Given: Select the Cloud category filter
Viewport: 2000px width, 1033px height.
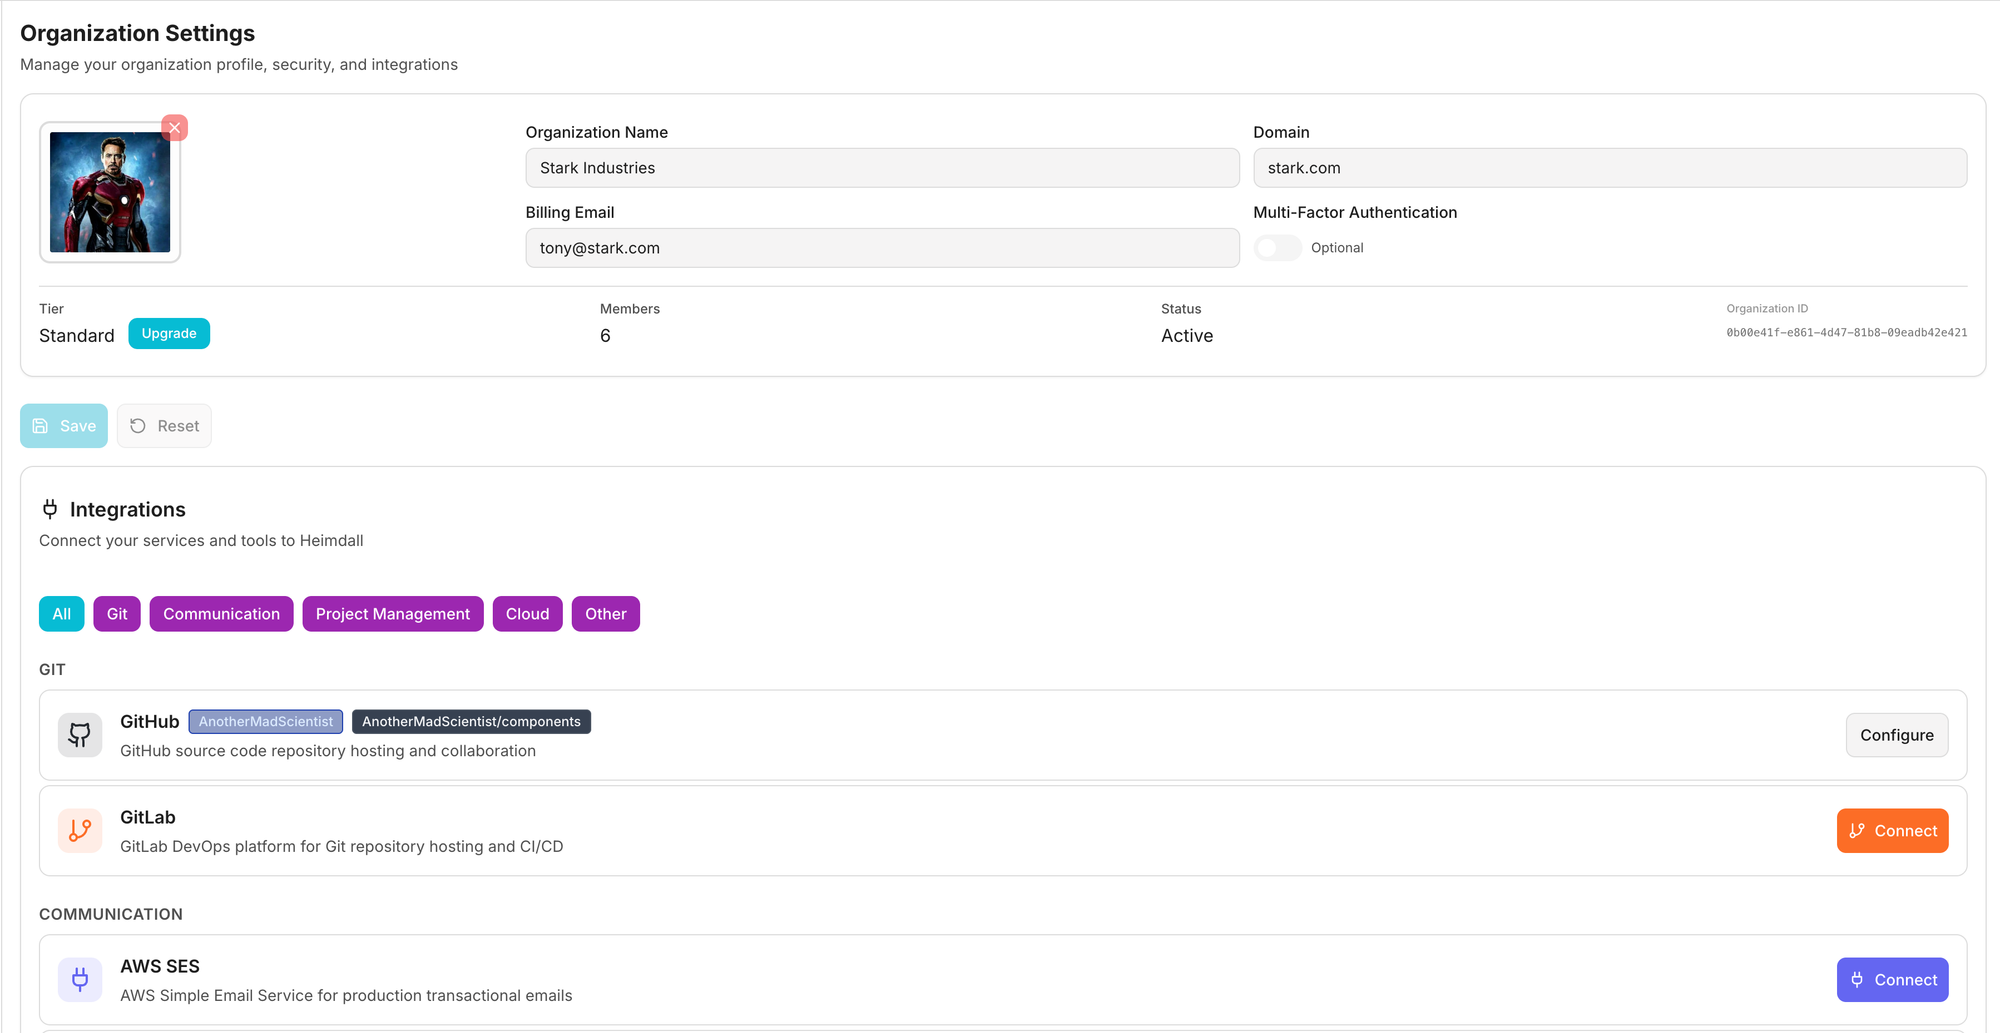Looking at the screenshot, I should (527, 614).
